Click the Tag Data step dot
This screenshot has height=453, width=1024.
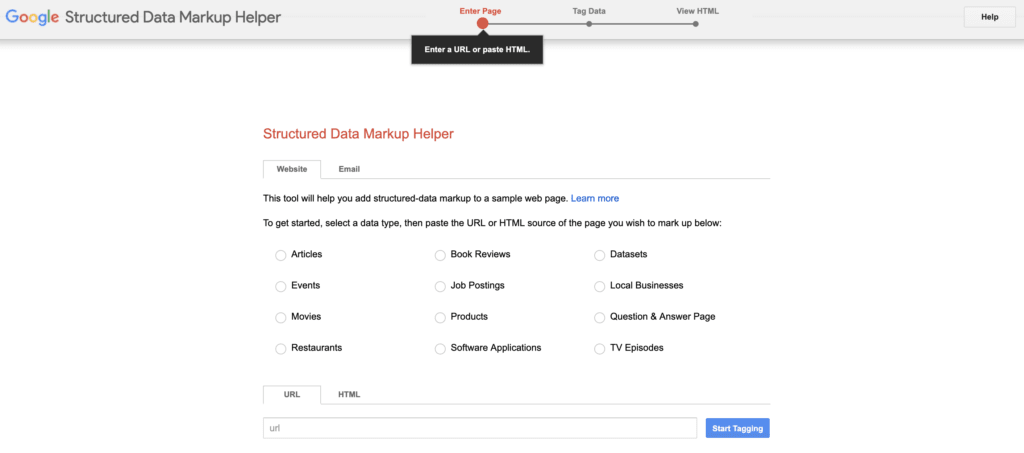tap(589, 24)
